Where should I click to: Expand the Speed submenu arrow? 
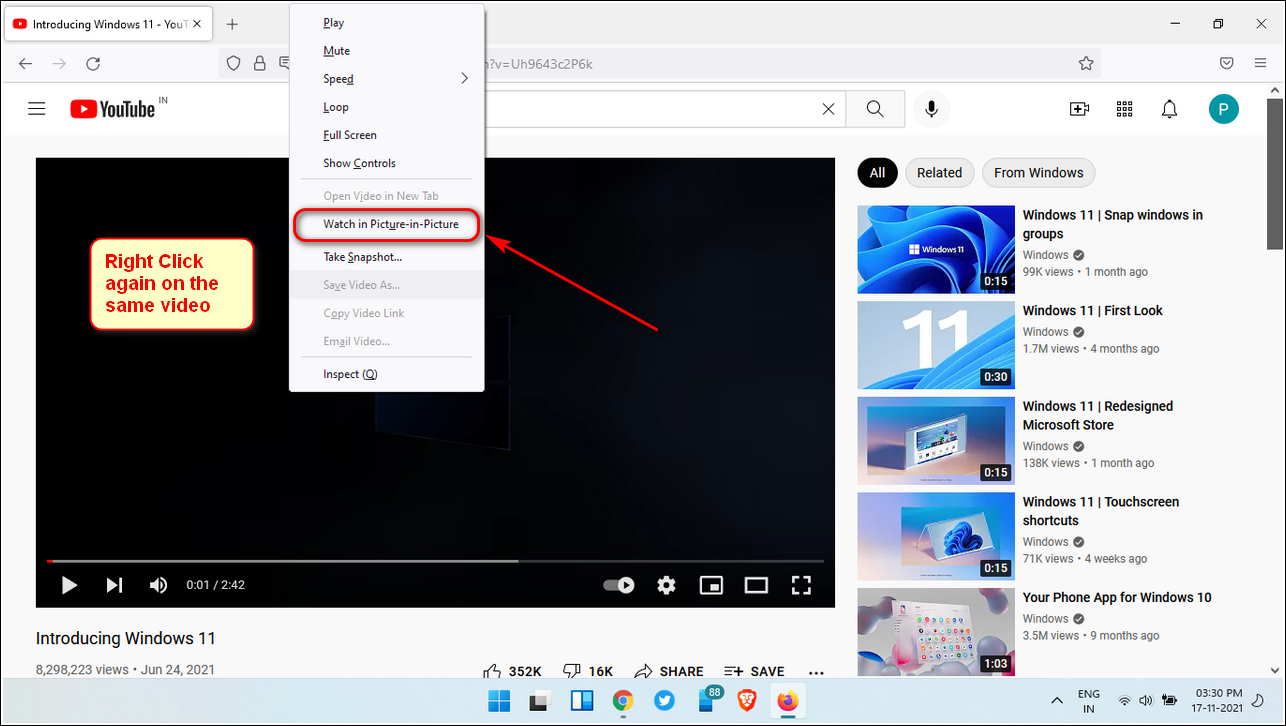(464, 78)
